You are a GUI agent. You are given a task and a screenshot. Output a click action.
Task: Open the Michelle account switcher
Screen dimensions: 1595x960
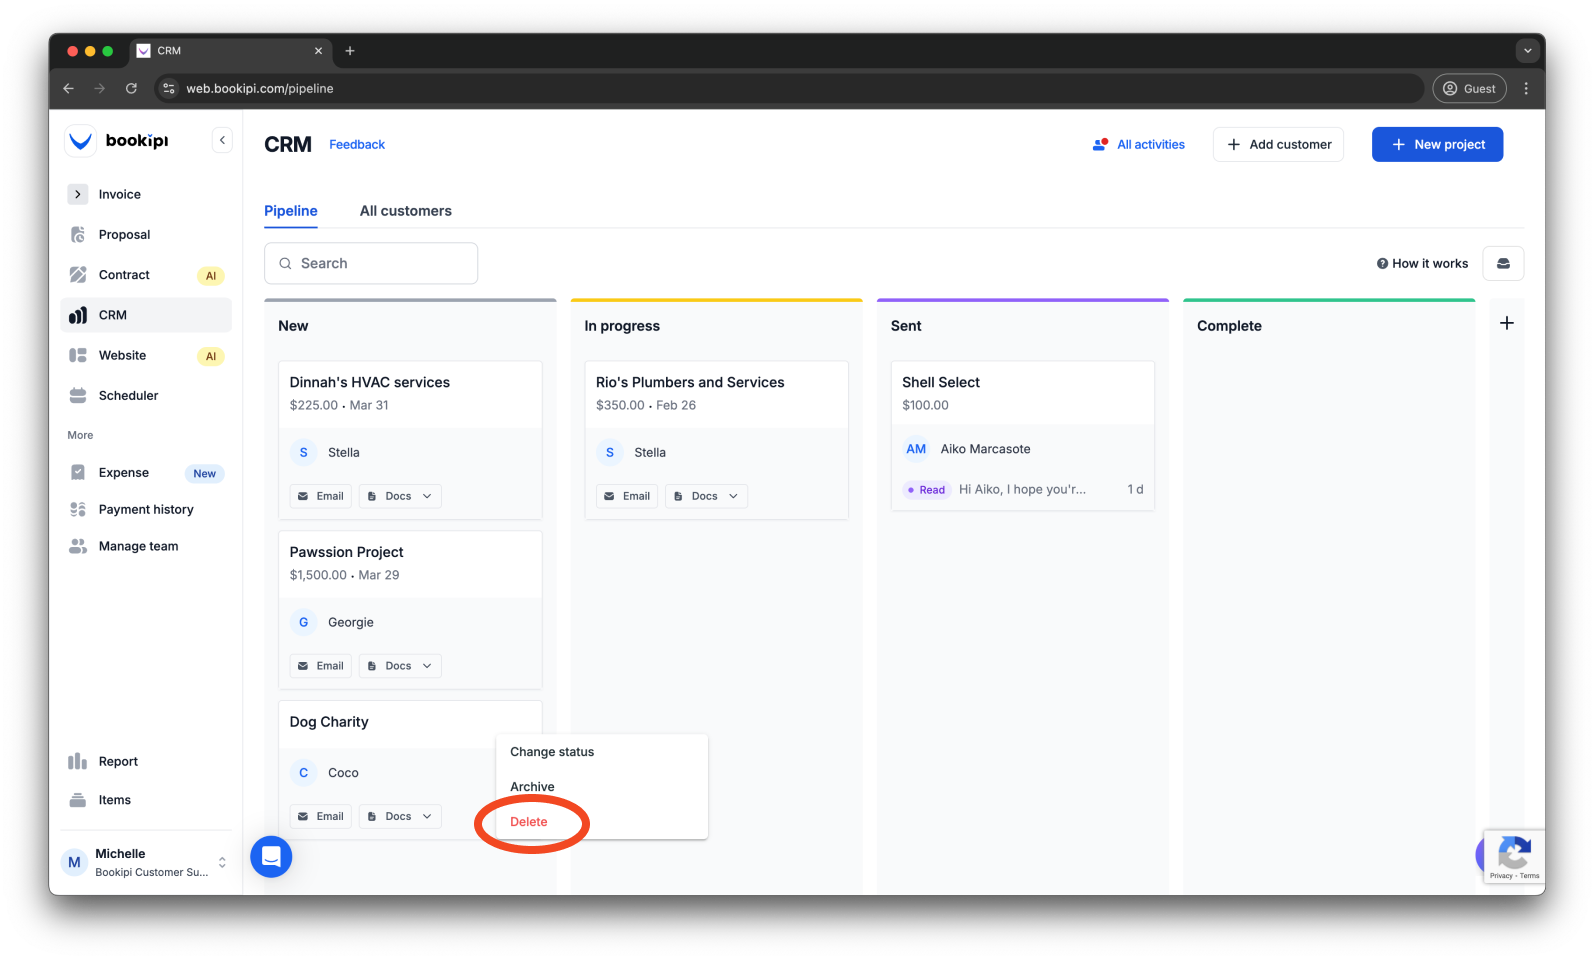pyautogui.click(x=146, y=862)
